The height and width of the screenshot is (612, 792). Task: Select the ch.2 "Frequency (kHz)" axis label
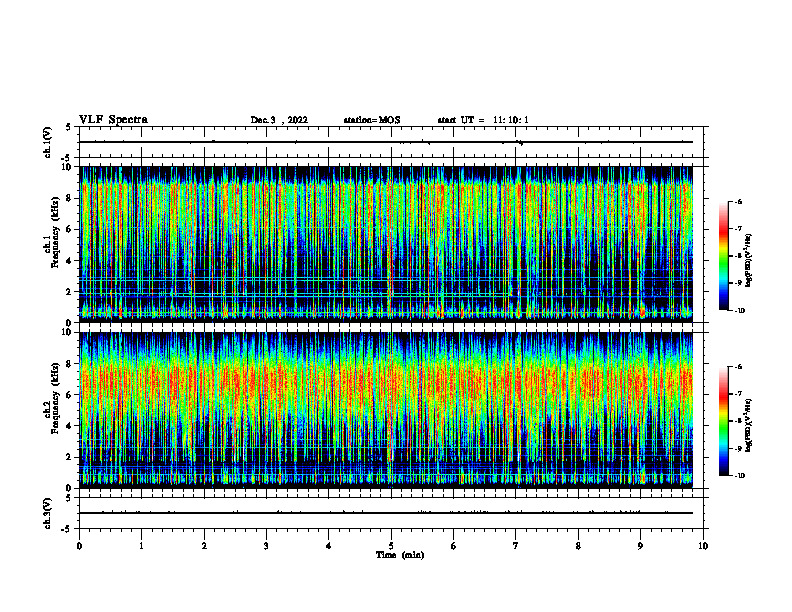[55, 397]
